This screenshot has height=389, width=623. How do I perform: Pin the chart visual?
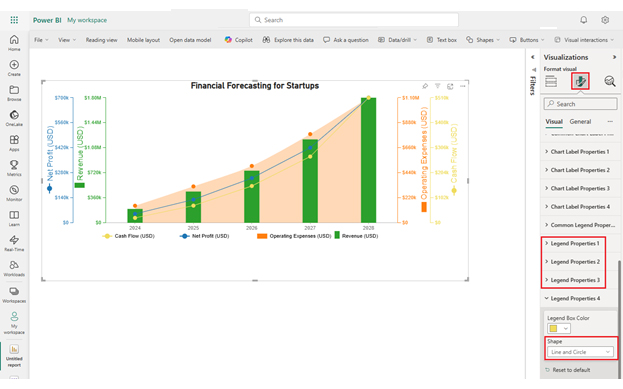tap(425, 86)
